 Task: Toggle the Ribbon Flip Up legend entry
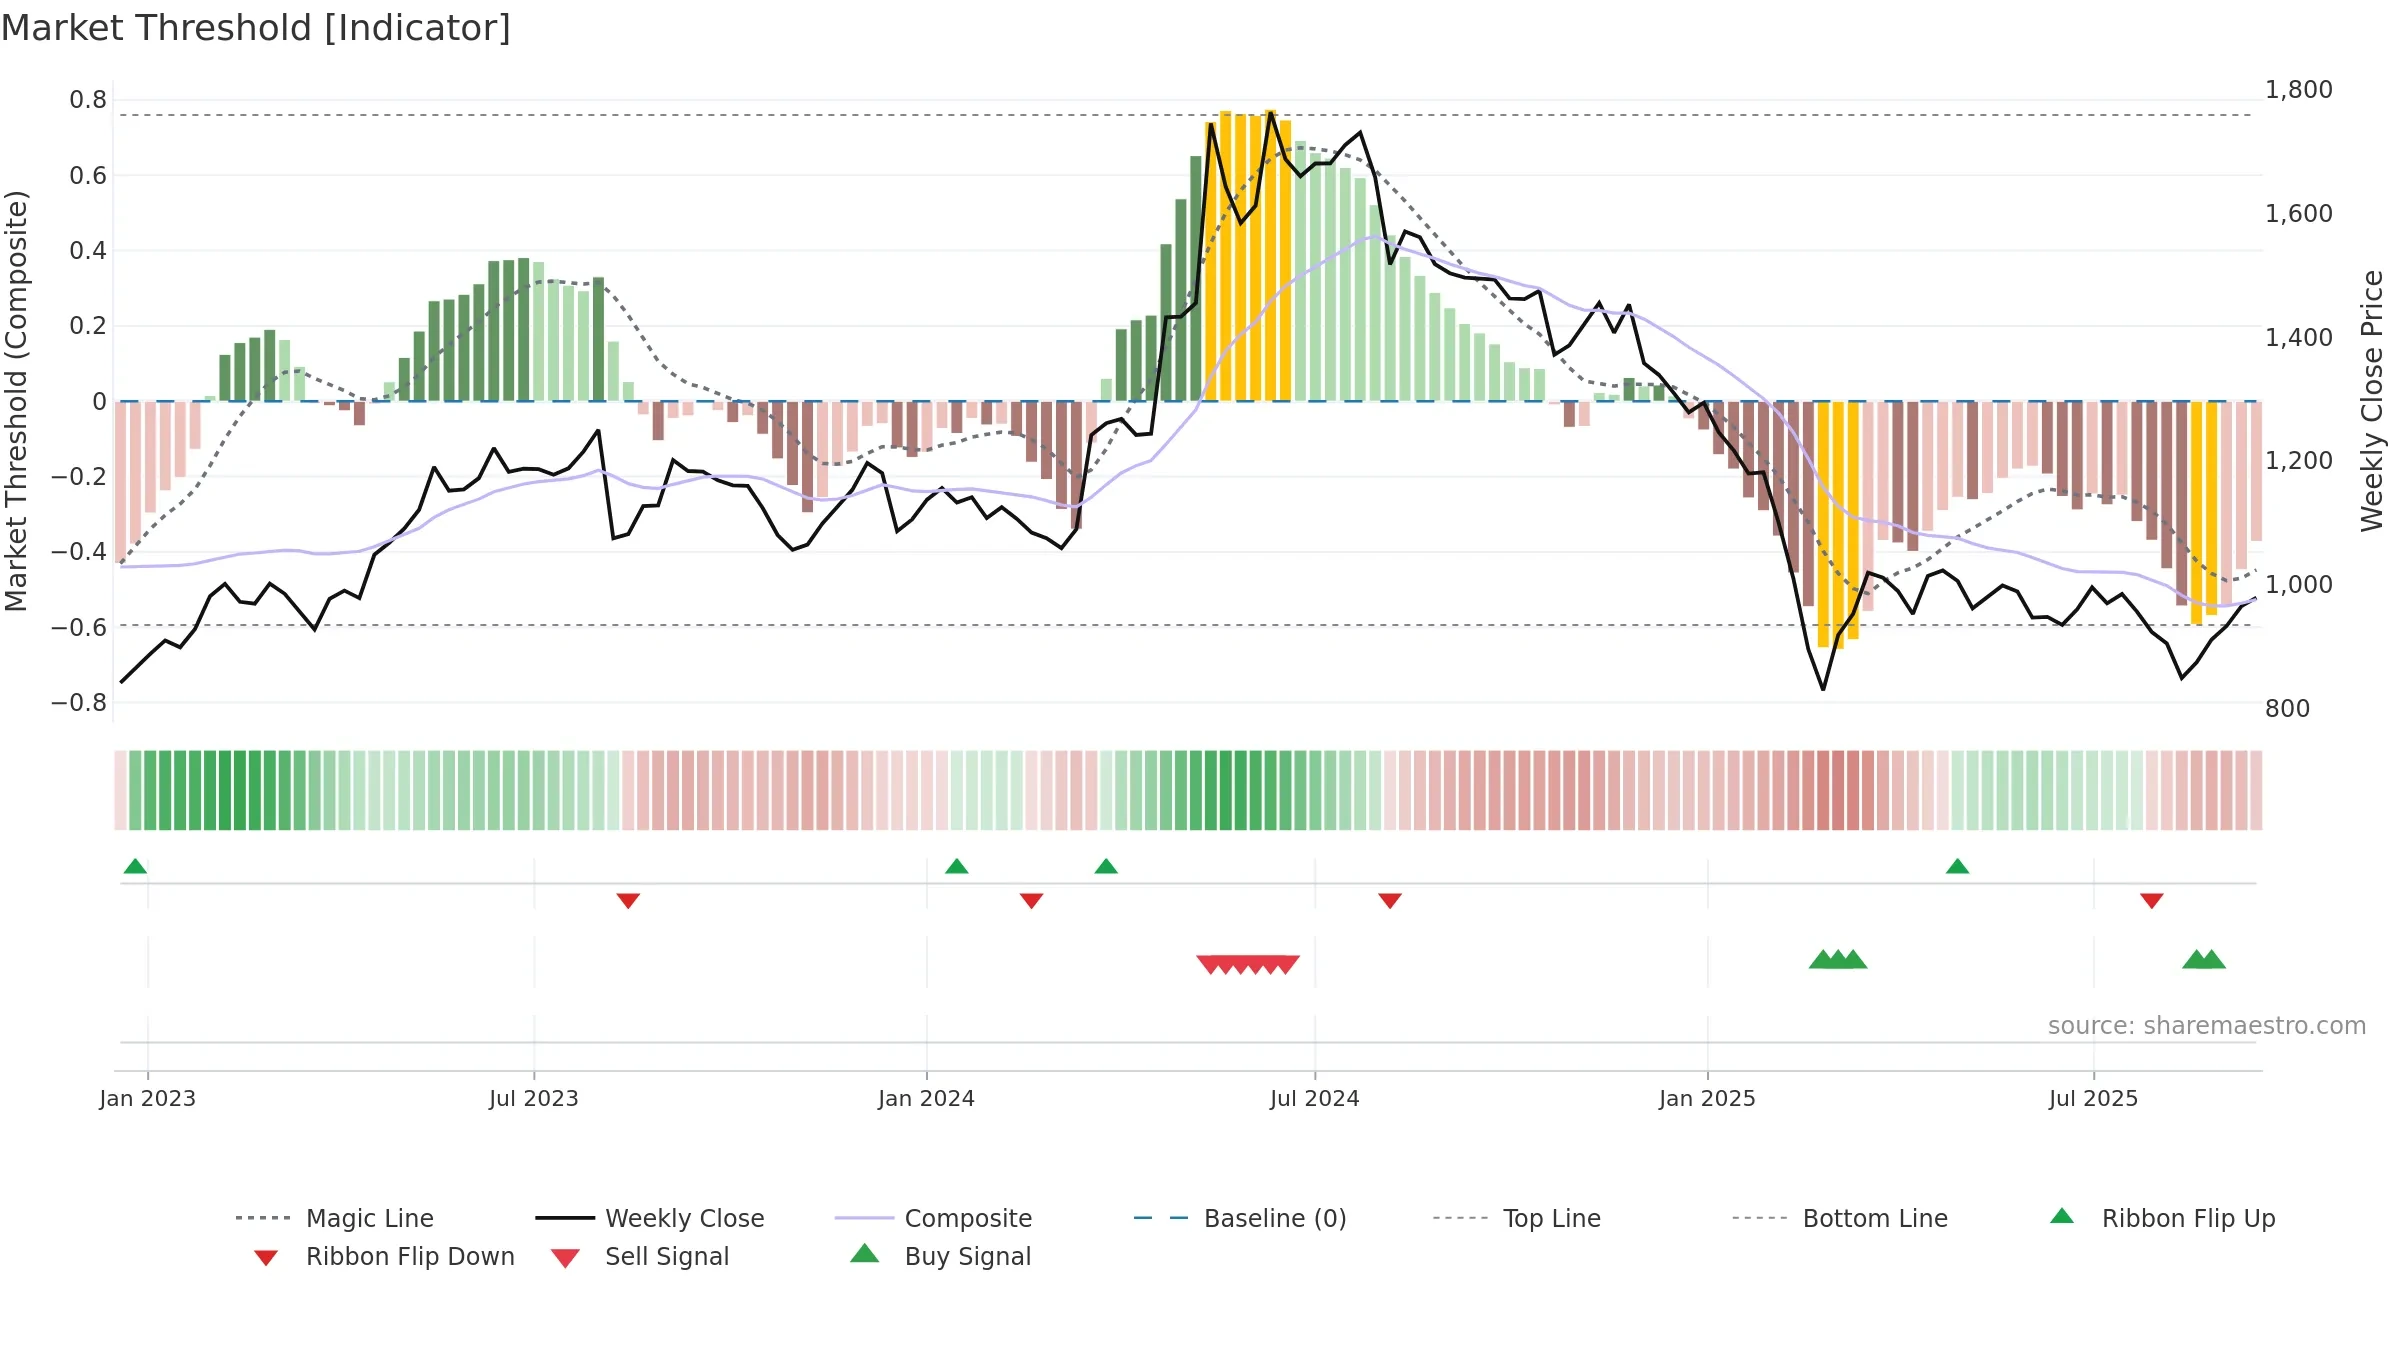(2162, 1218)
